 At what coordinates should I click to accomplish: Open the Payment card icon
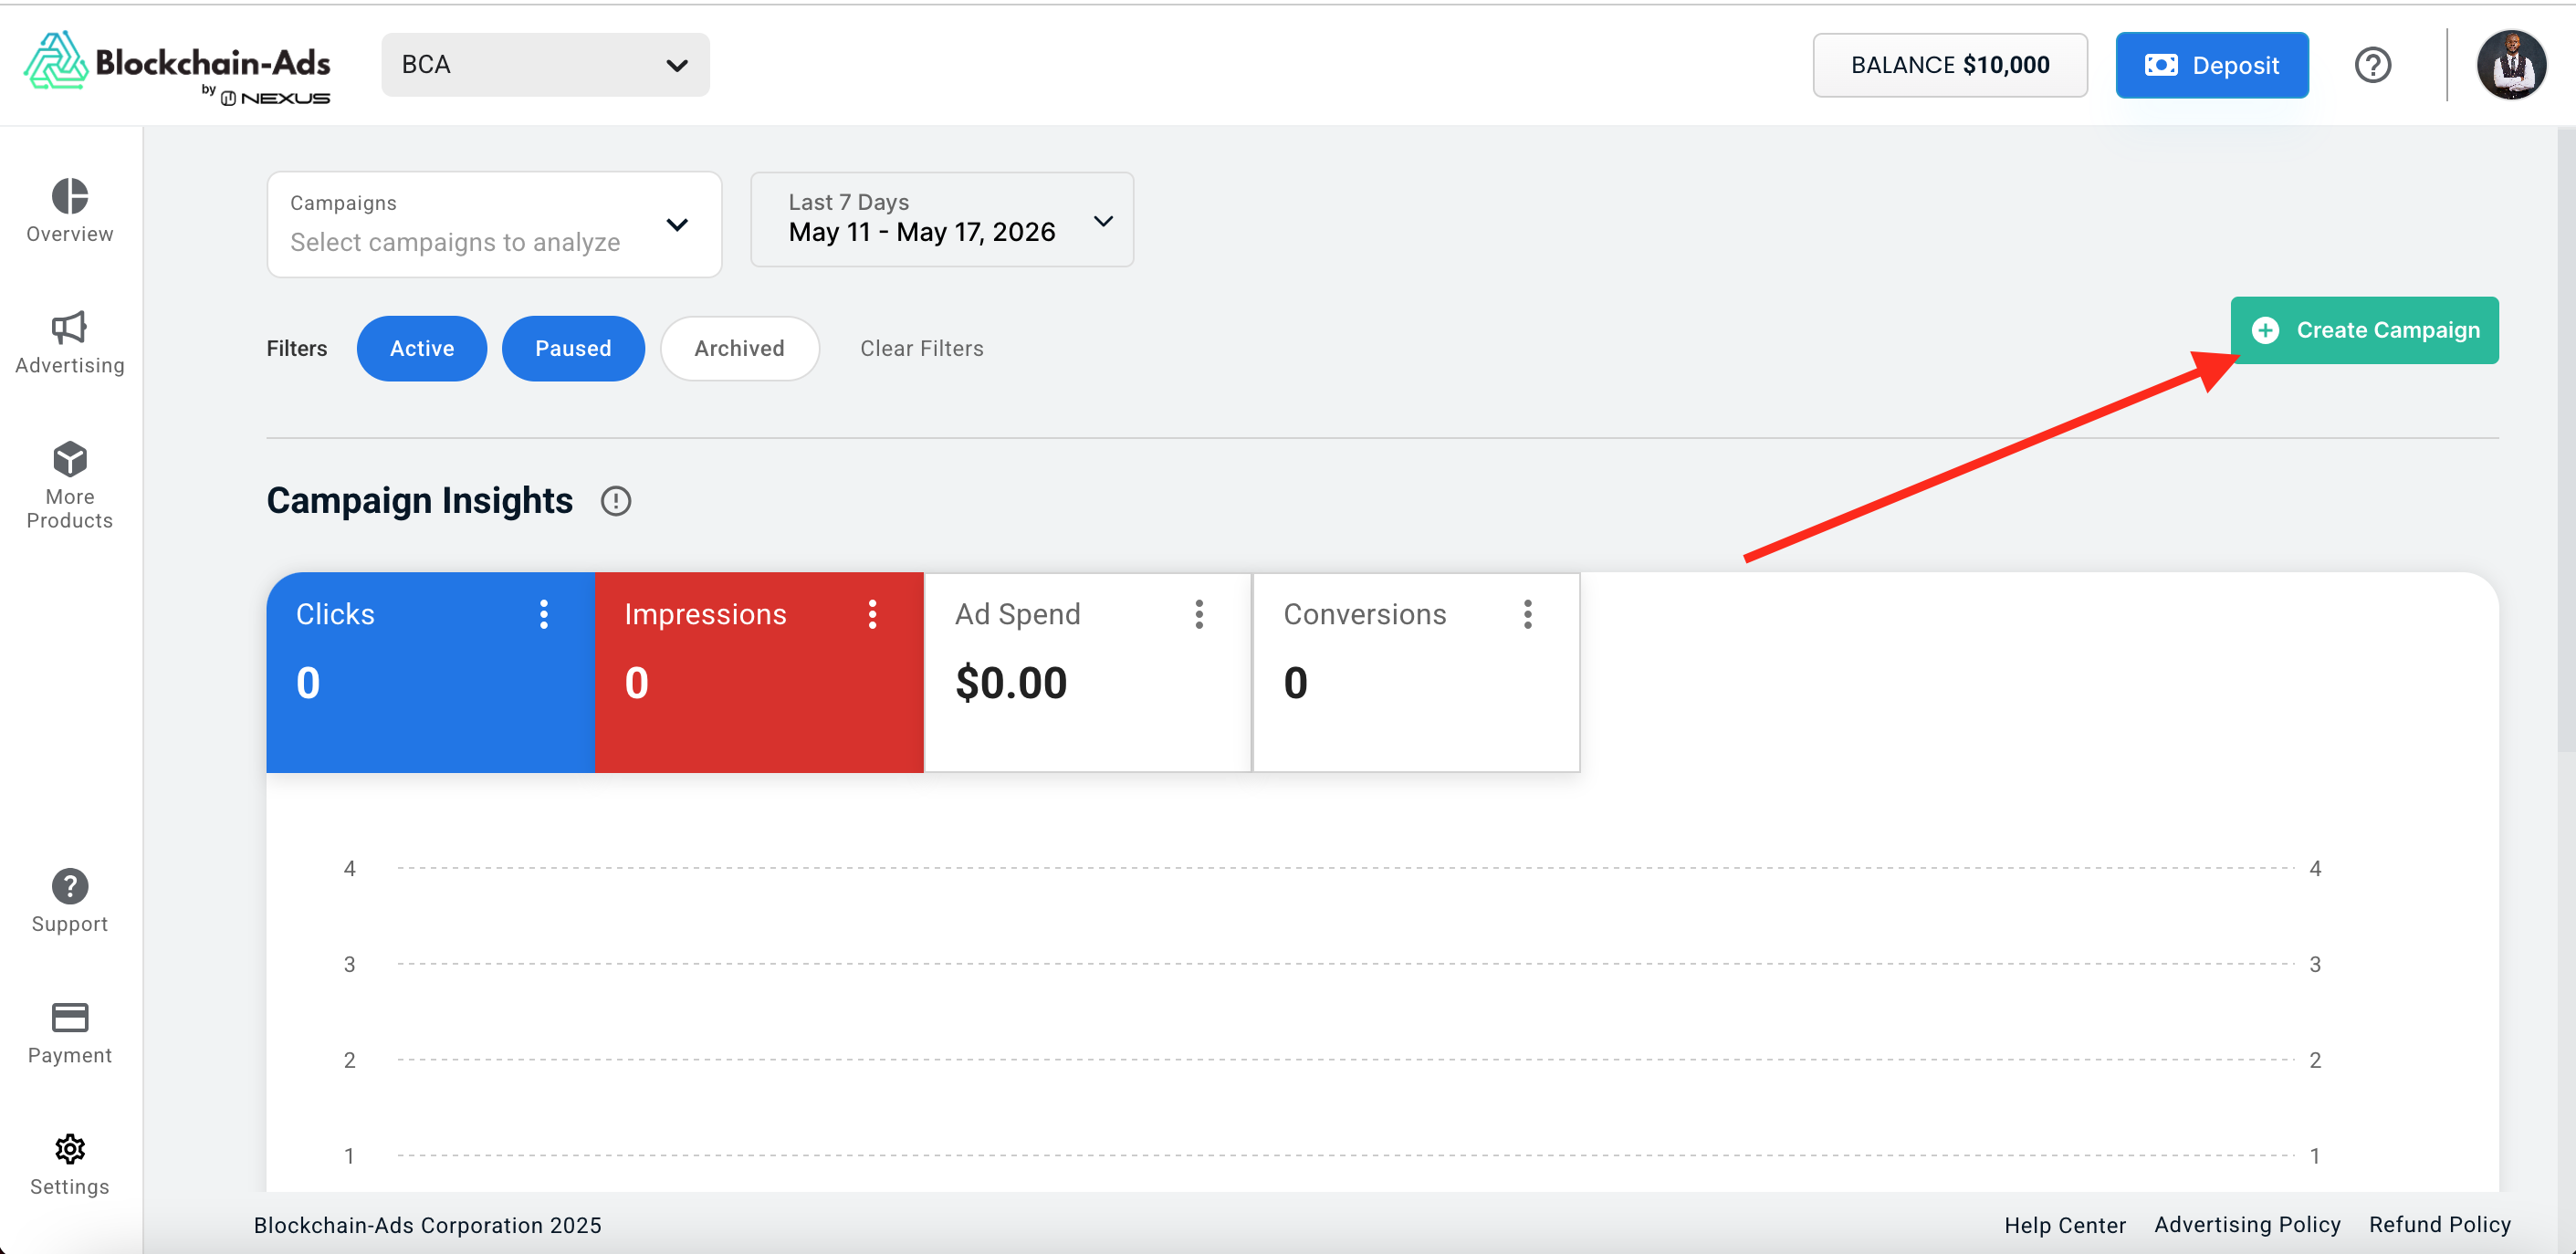pyautogui.click(x=69, y=1018)
